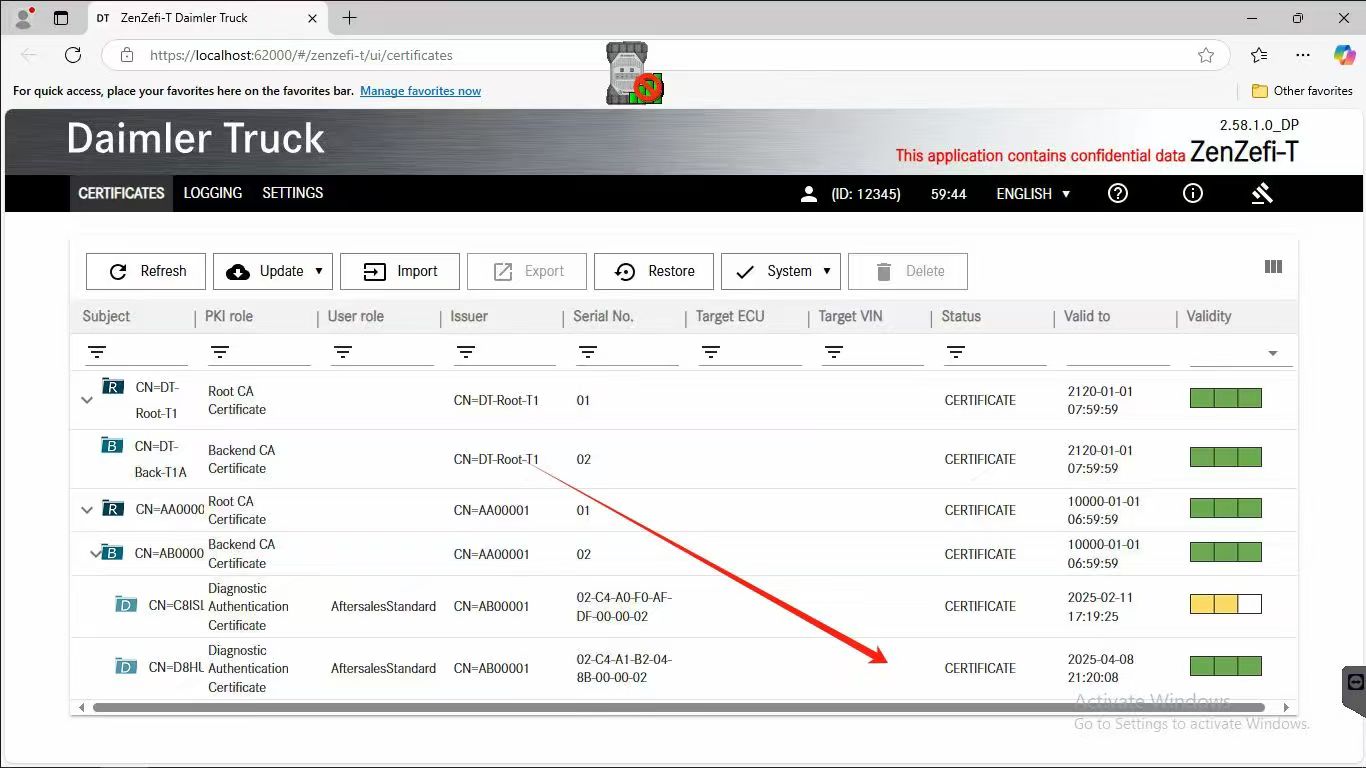Click the R icon of CN=DT-Root-T1
Screen dimensions: 1366x768
pos(113,386)
